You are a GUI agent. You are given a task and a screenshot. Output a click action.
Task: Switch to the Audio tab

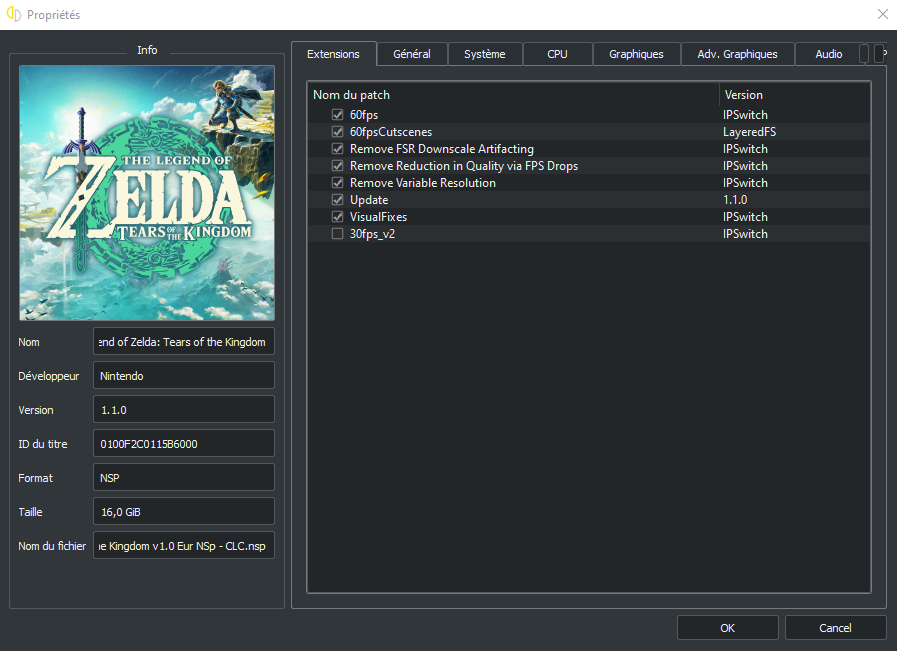[828, 54]
